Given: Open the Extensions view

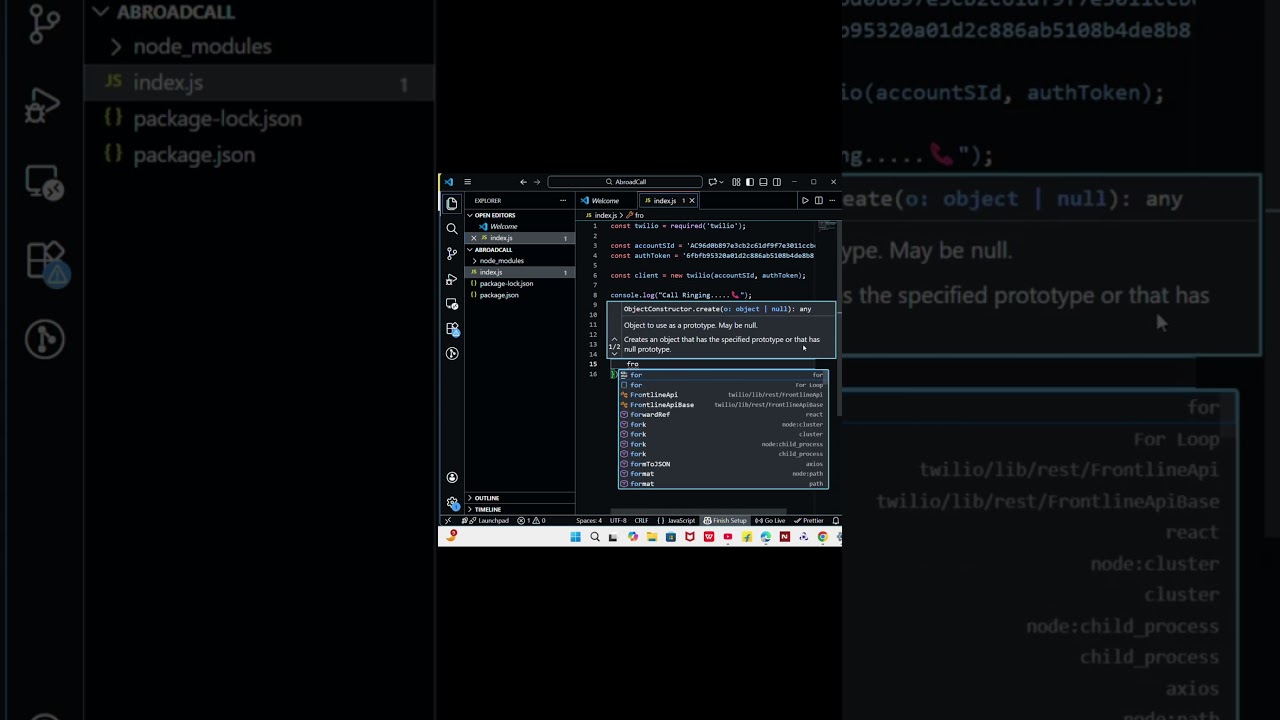Looking at the screenshot, I should pyautogui.click(x=452, y=329).
